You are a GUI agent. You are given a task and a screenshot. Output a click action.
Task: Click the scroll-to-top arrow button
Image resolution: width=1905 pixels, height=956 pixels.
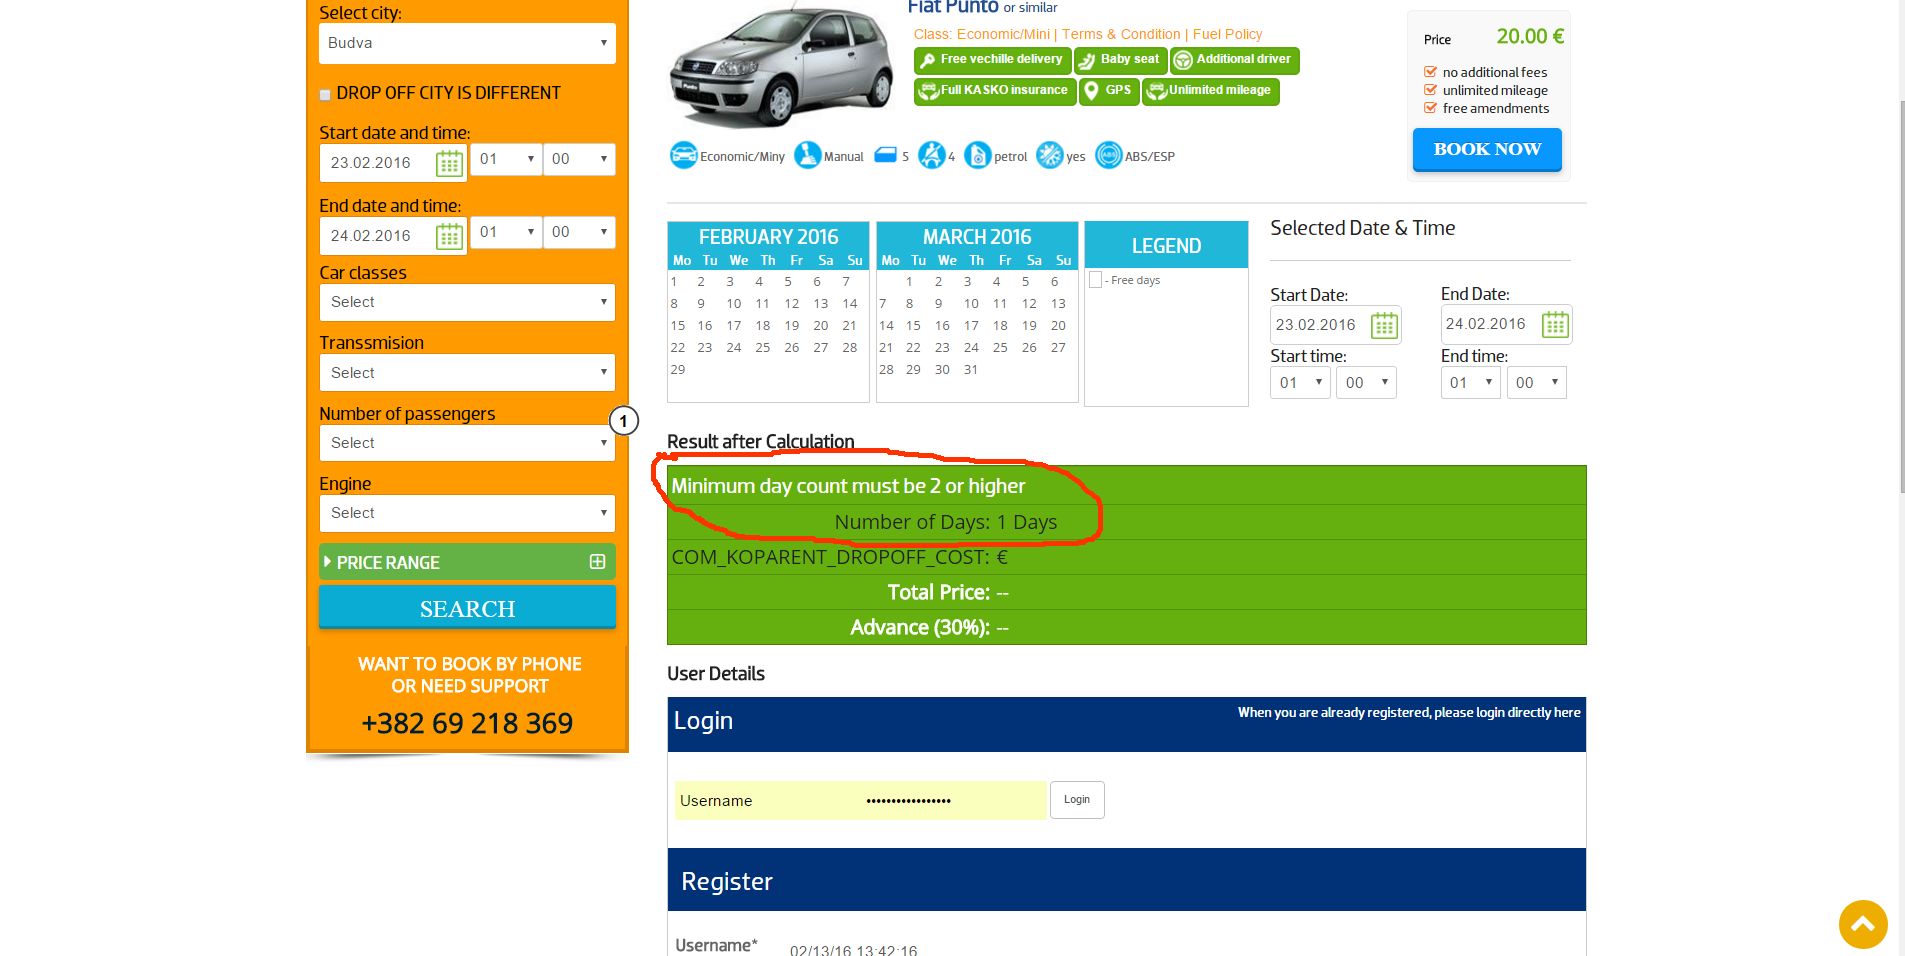1863,924
